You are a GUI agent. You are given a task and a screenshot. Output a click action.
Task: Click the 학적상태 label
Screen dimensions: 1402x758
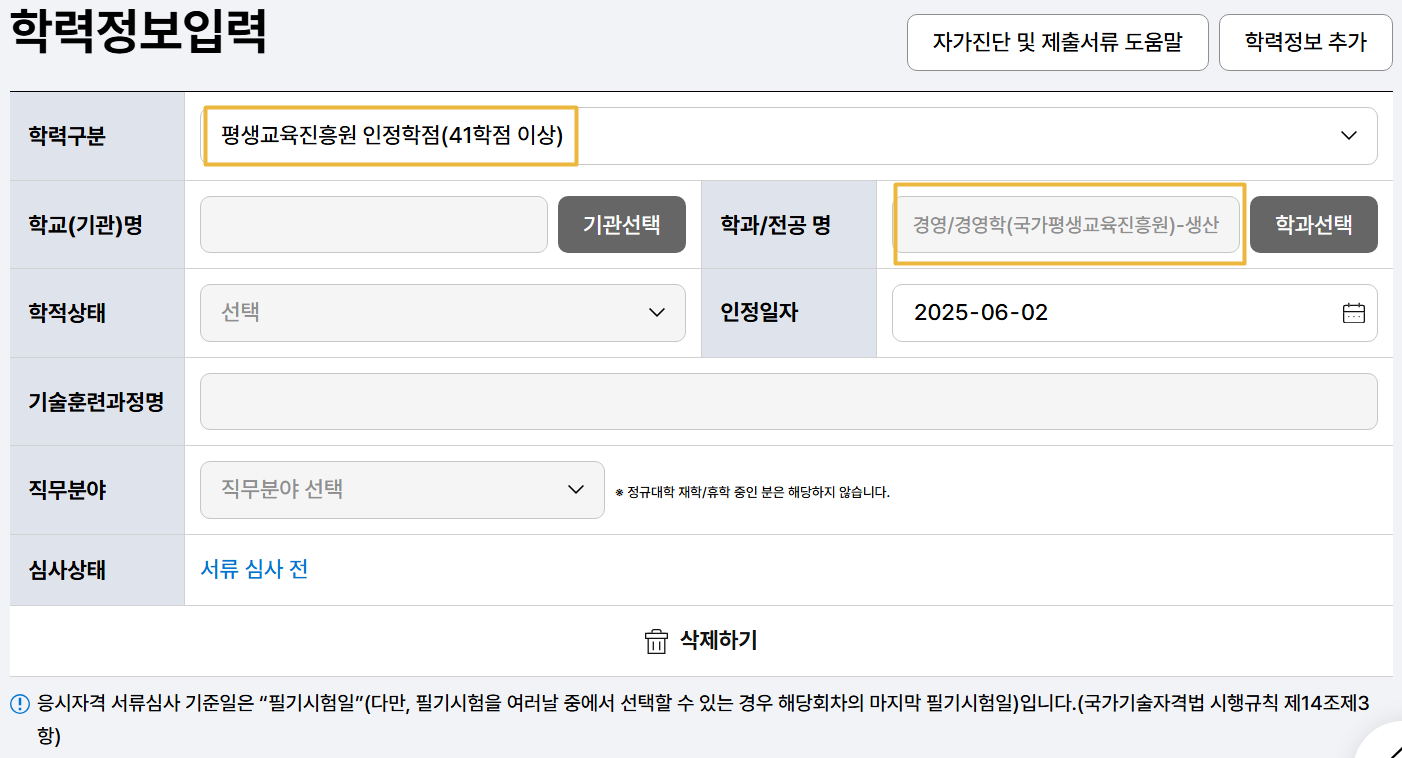tap(67, 313)
